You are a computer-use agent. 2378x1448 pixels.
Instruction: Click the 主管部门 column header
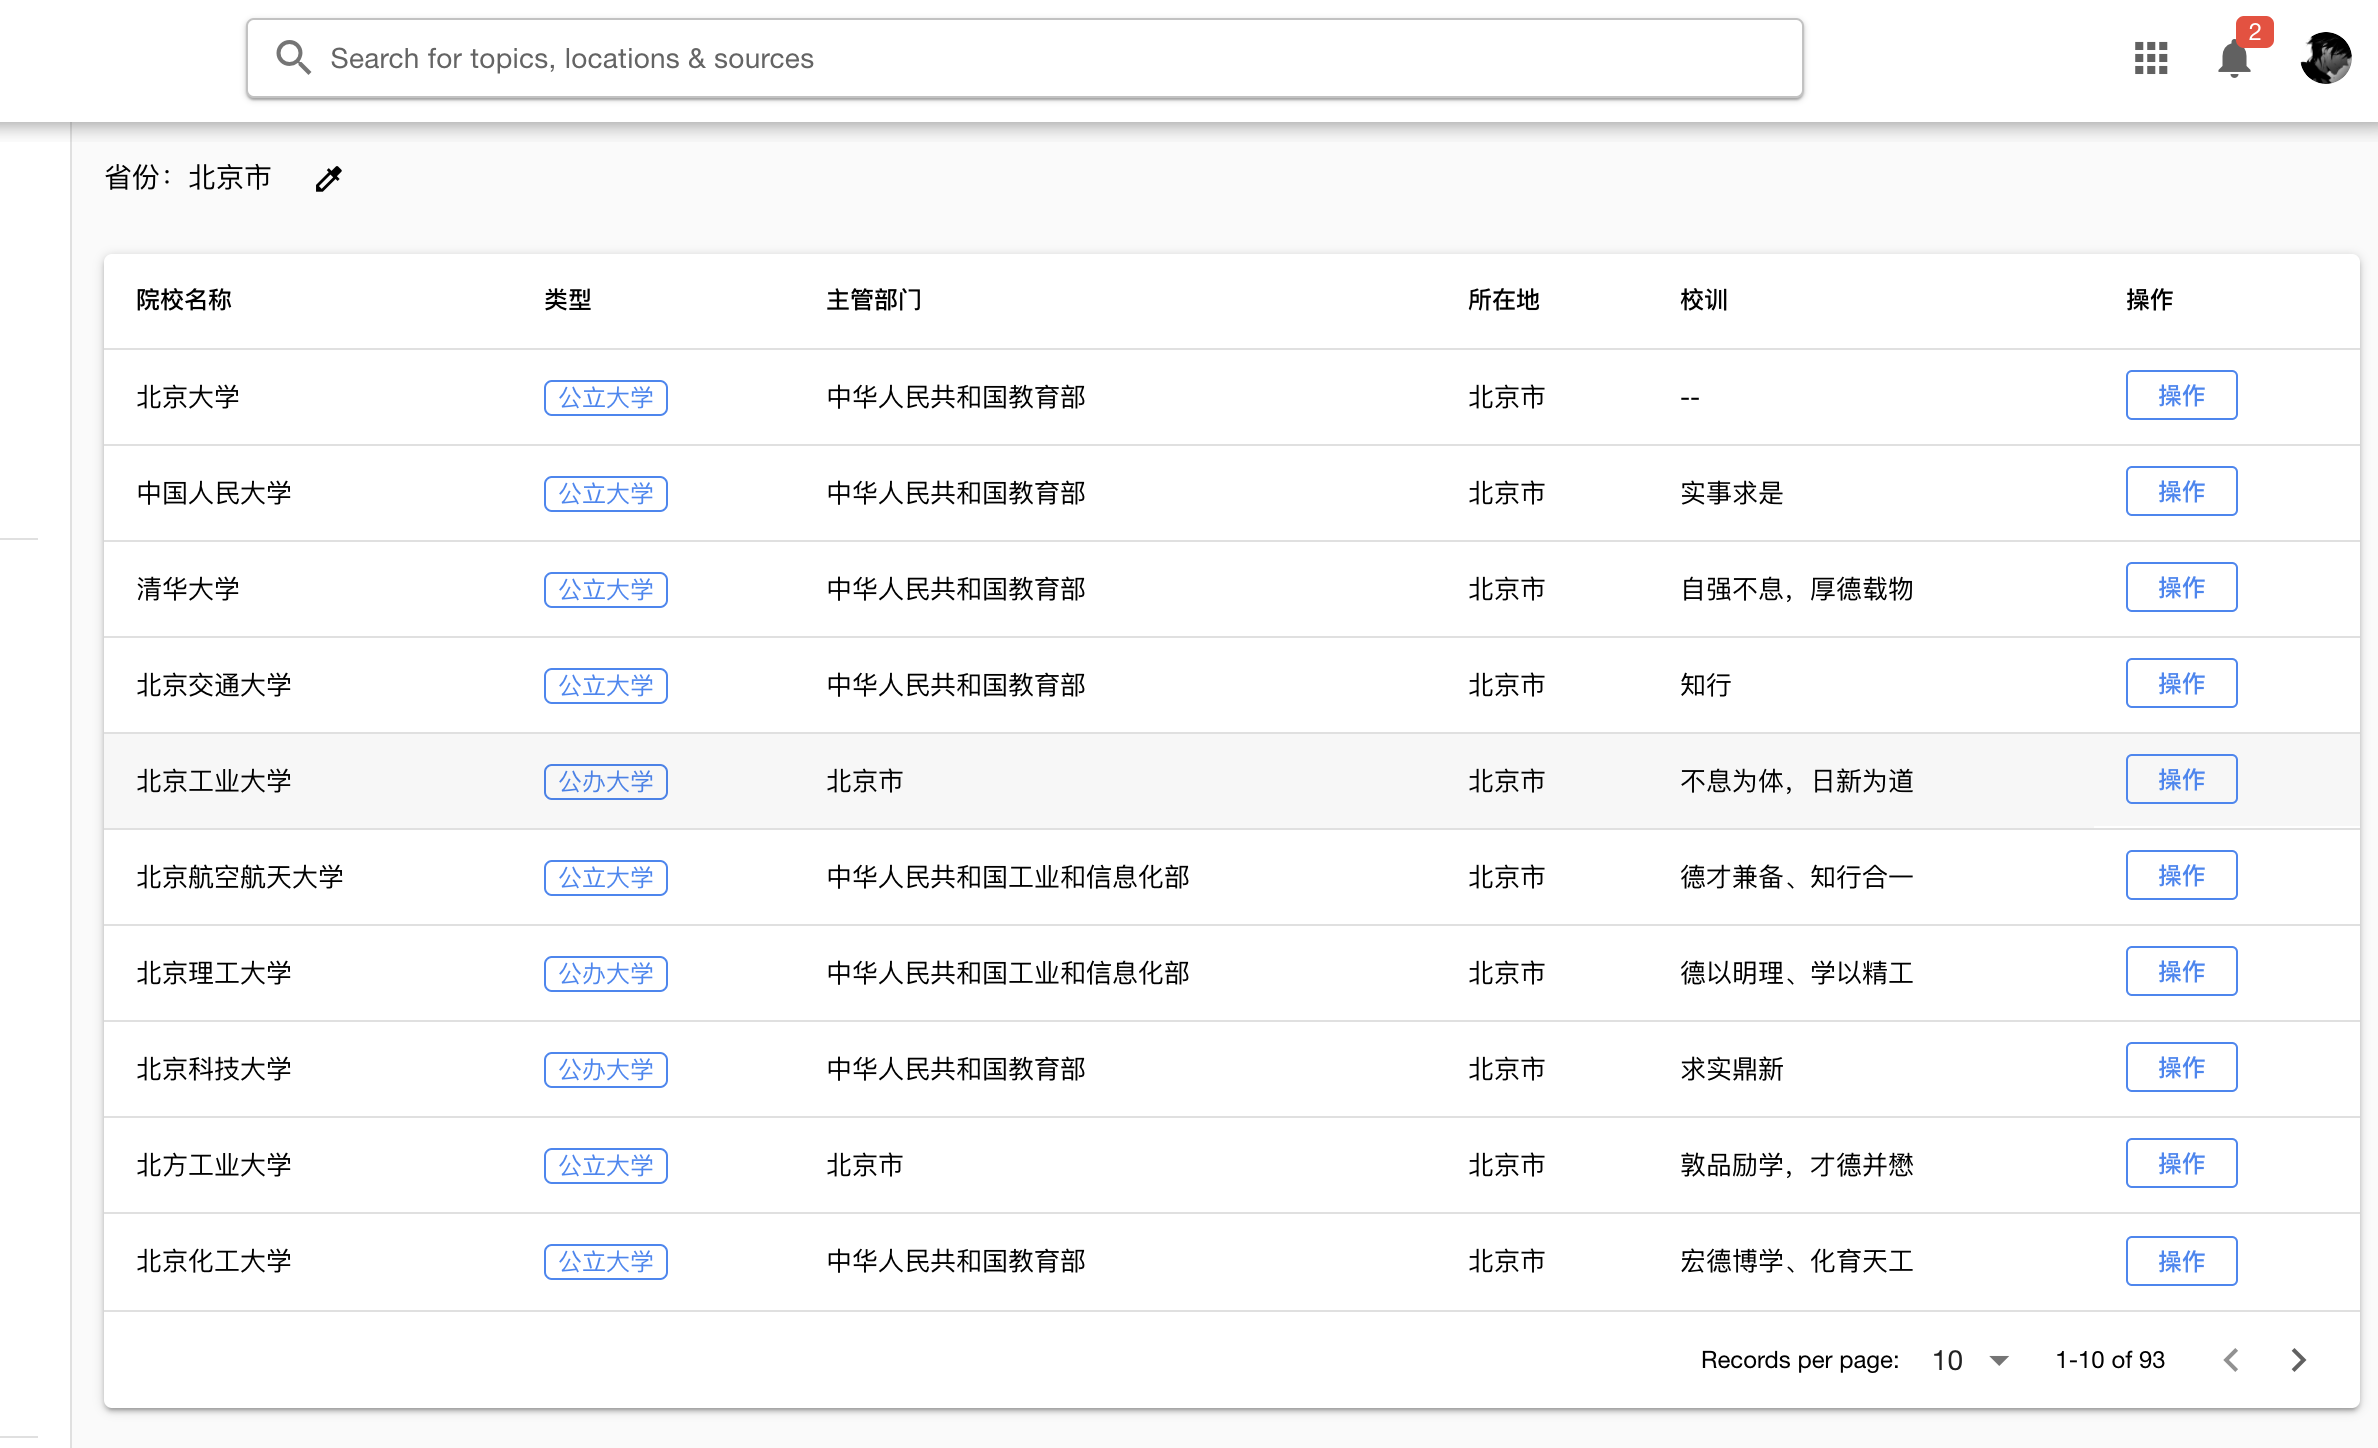click(874, 300)
